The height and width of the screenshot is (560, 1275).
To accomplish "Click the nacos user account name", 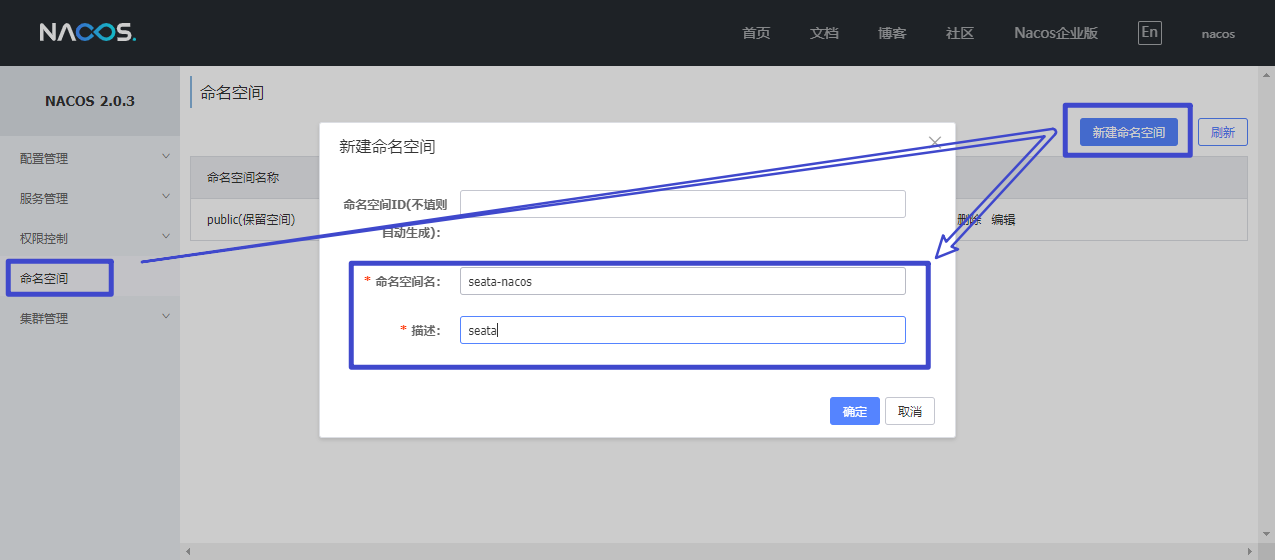I will coord(1218,34).
